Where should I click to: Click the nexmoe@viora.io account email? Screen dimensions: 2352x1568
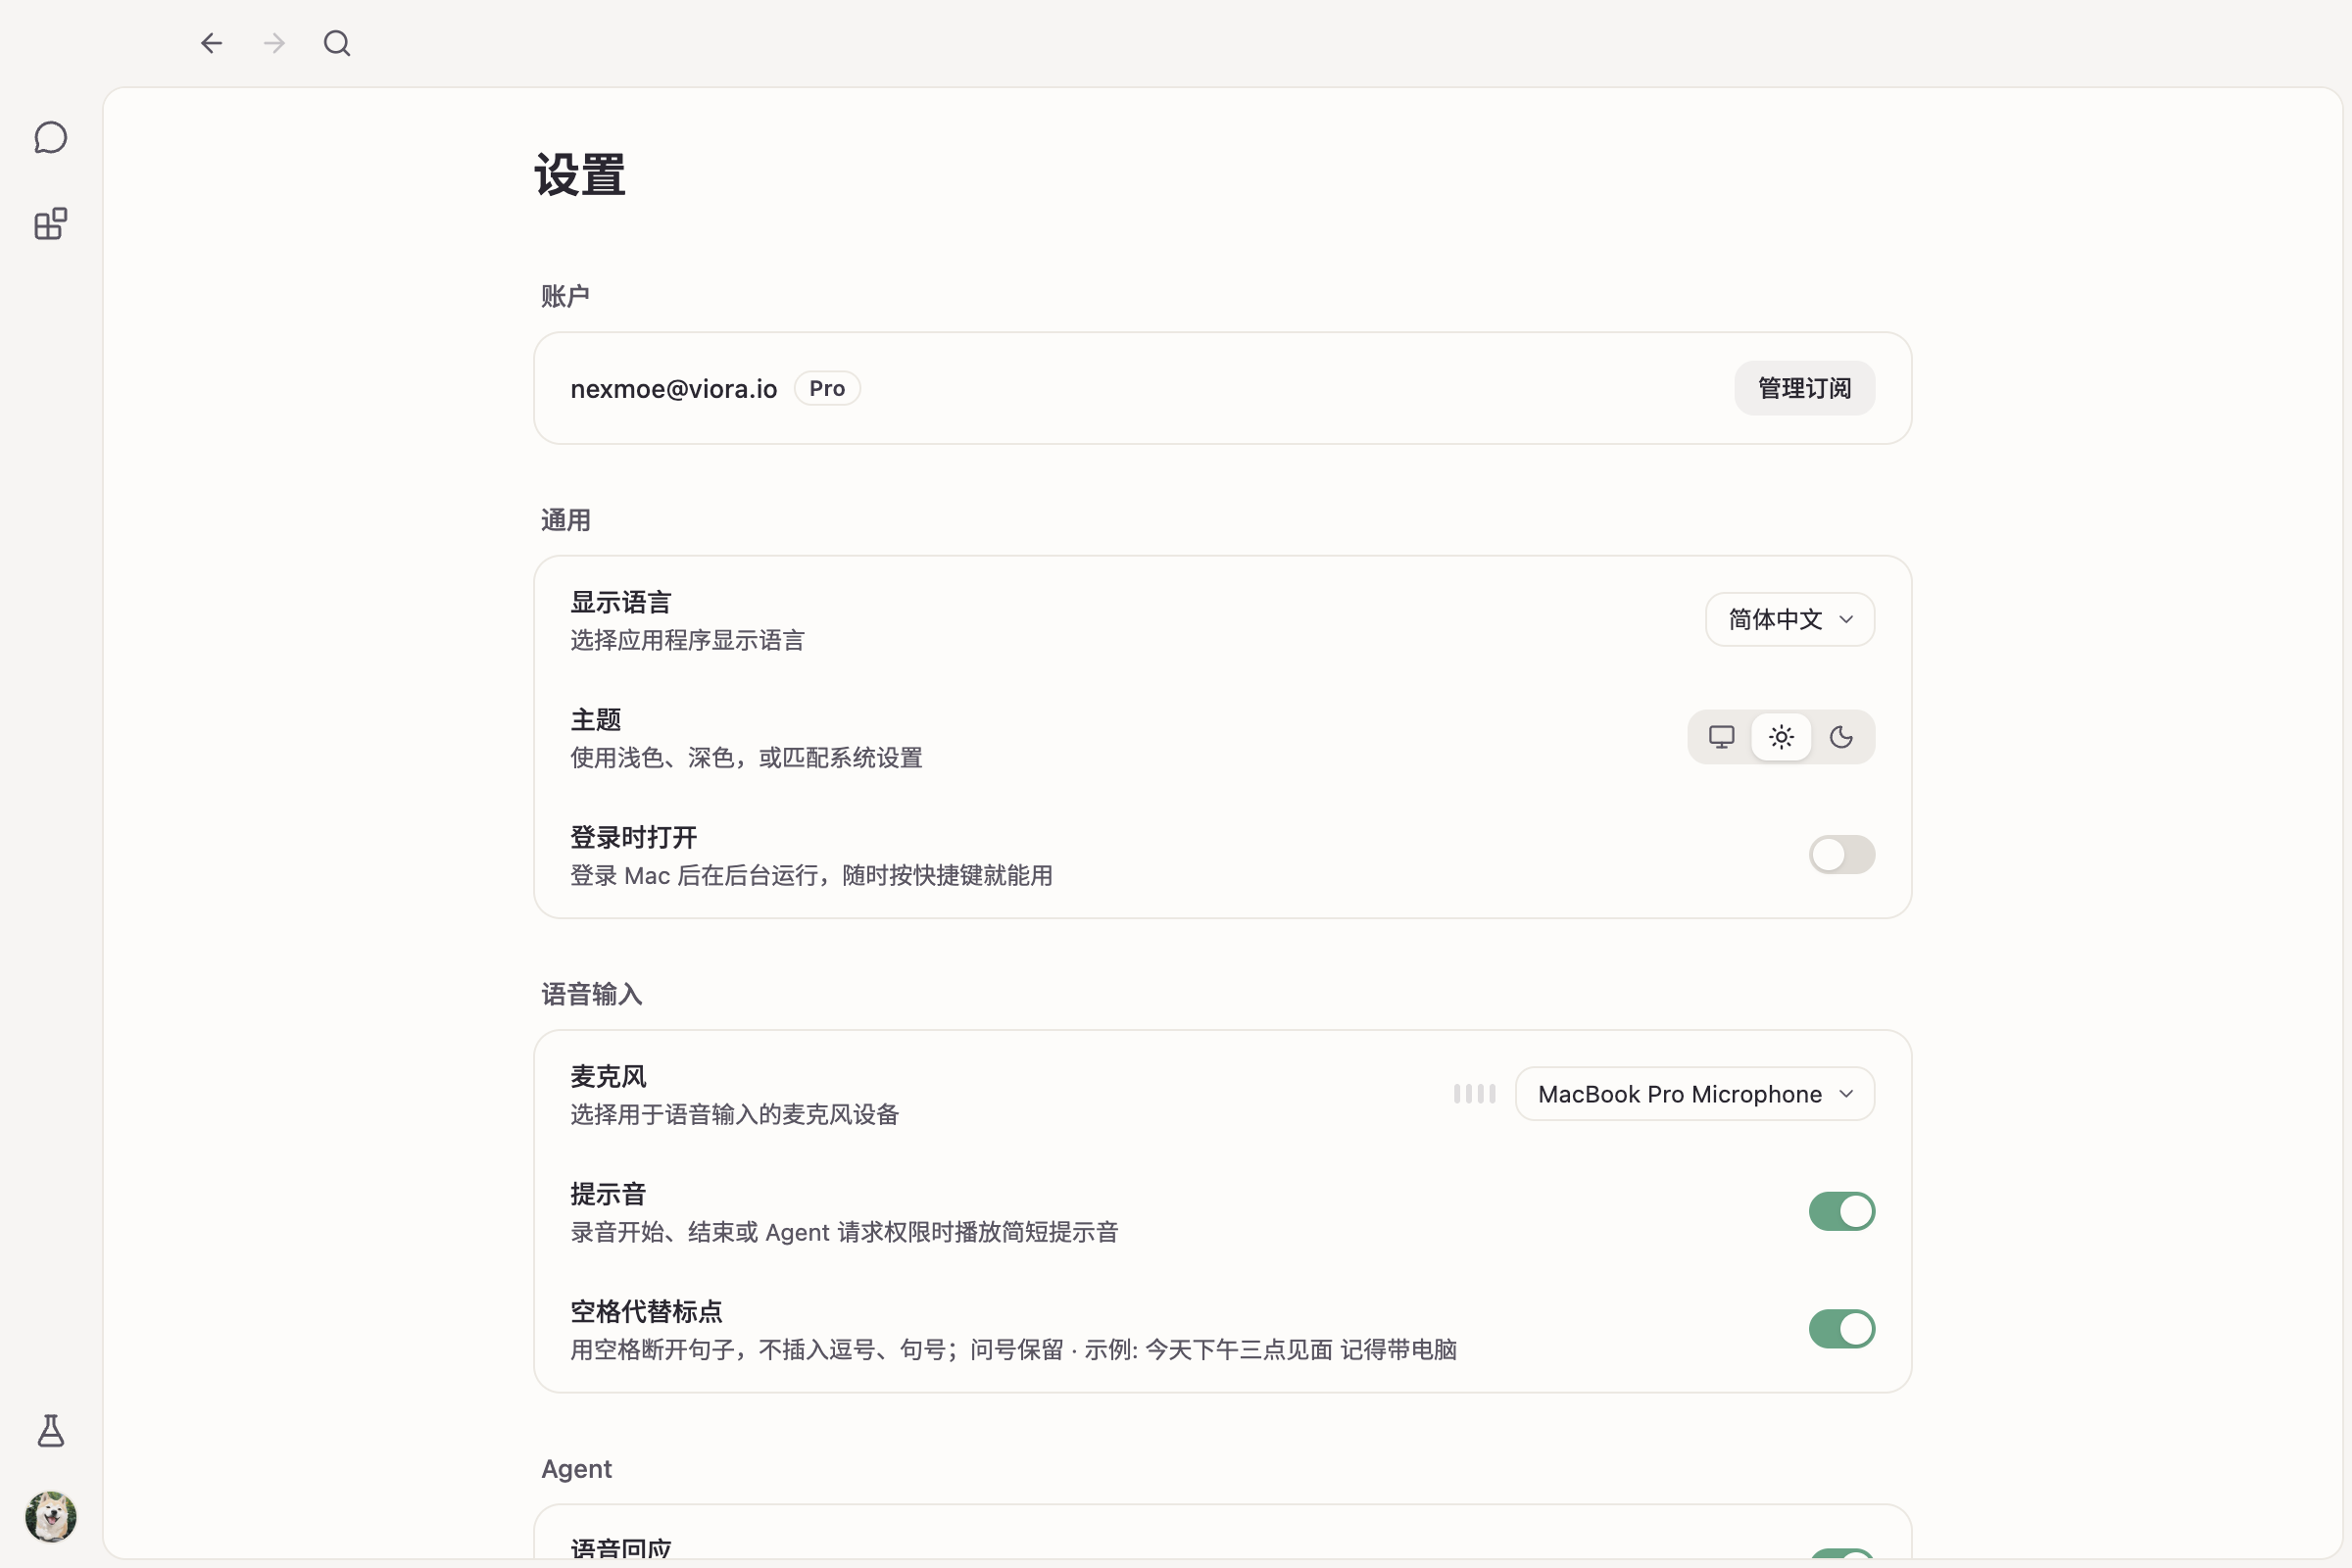(673, 389)
